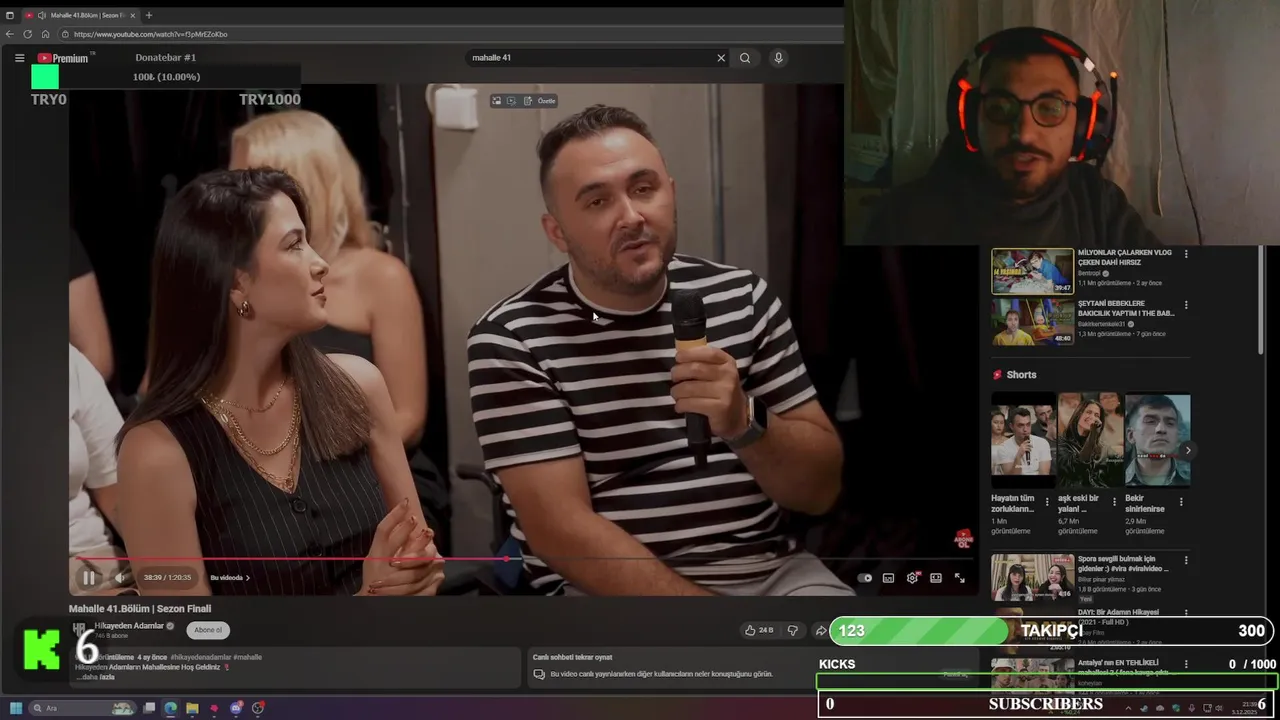Open options for 'aşk eski bir yalan' Short
Screen dimensions: 1280x720
tap(1114, 501)
